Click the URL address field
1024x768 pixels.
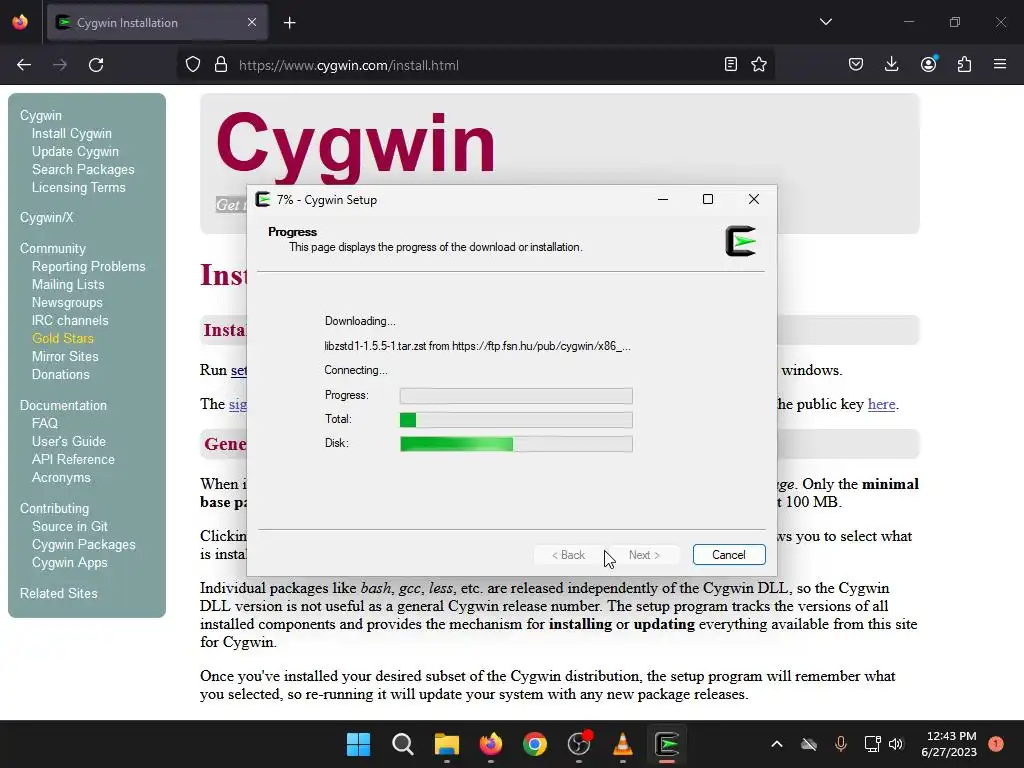pyautogui.click(x=477, y=65)
